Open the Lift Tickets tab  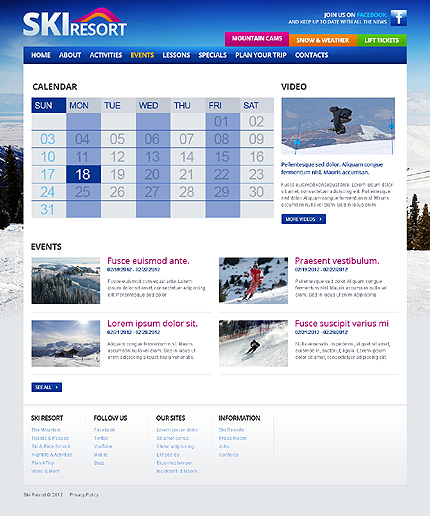pos(382,40)
